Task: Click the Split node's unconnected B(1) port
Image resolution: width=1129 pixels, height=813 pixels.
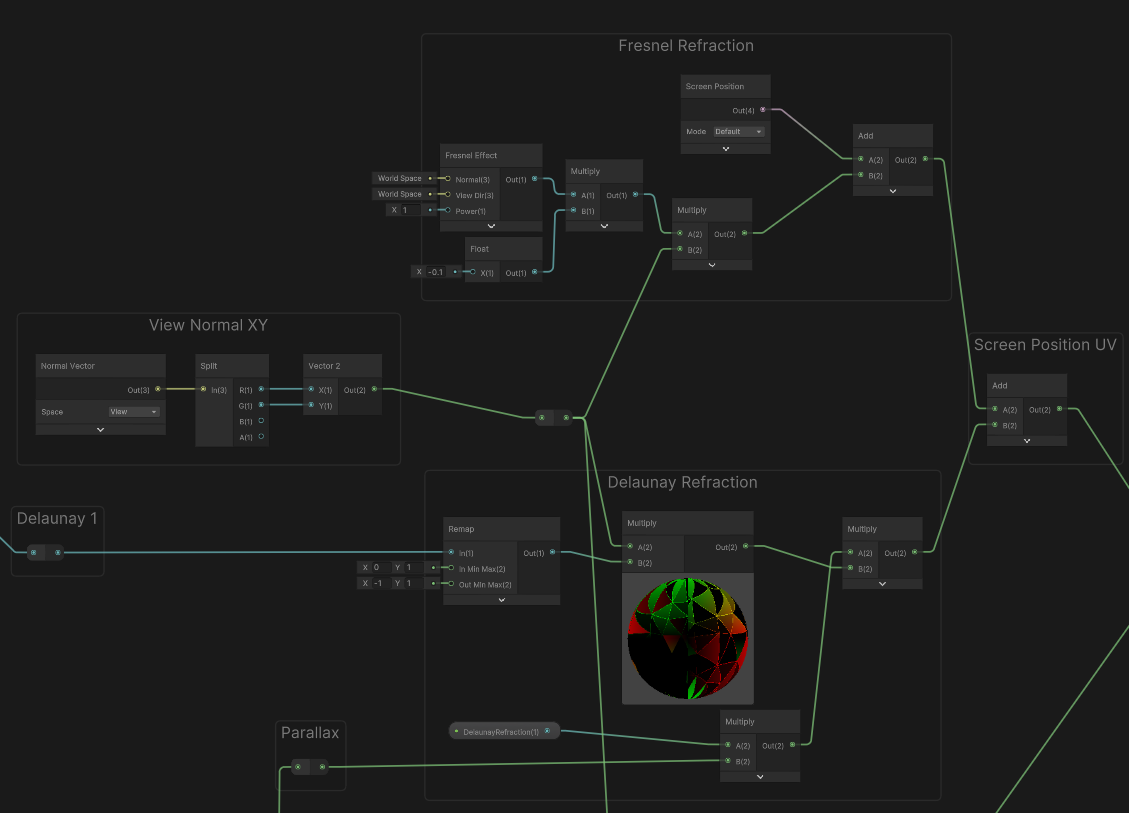Action: click(x=261, y=421)
